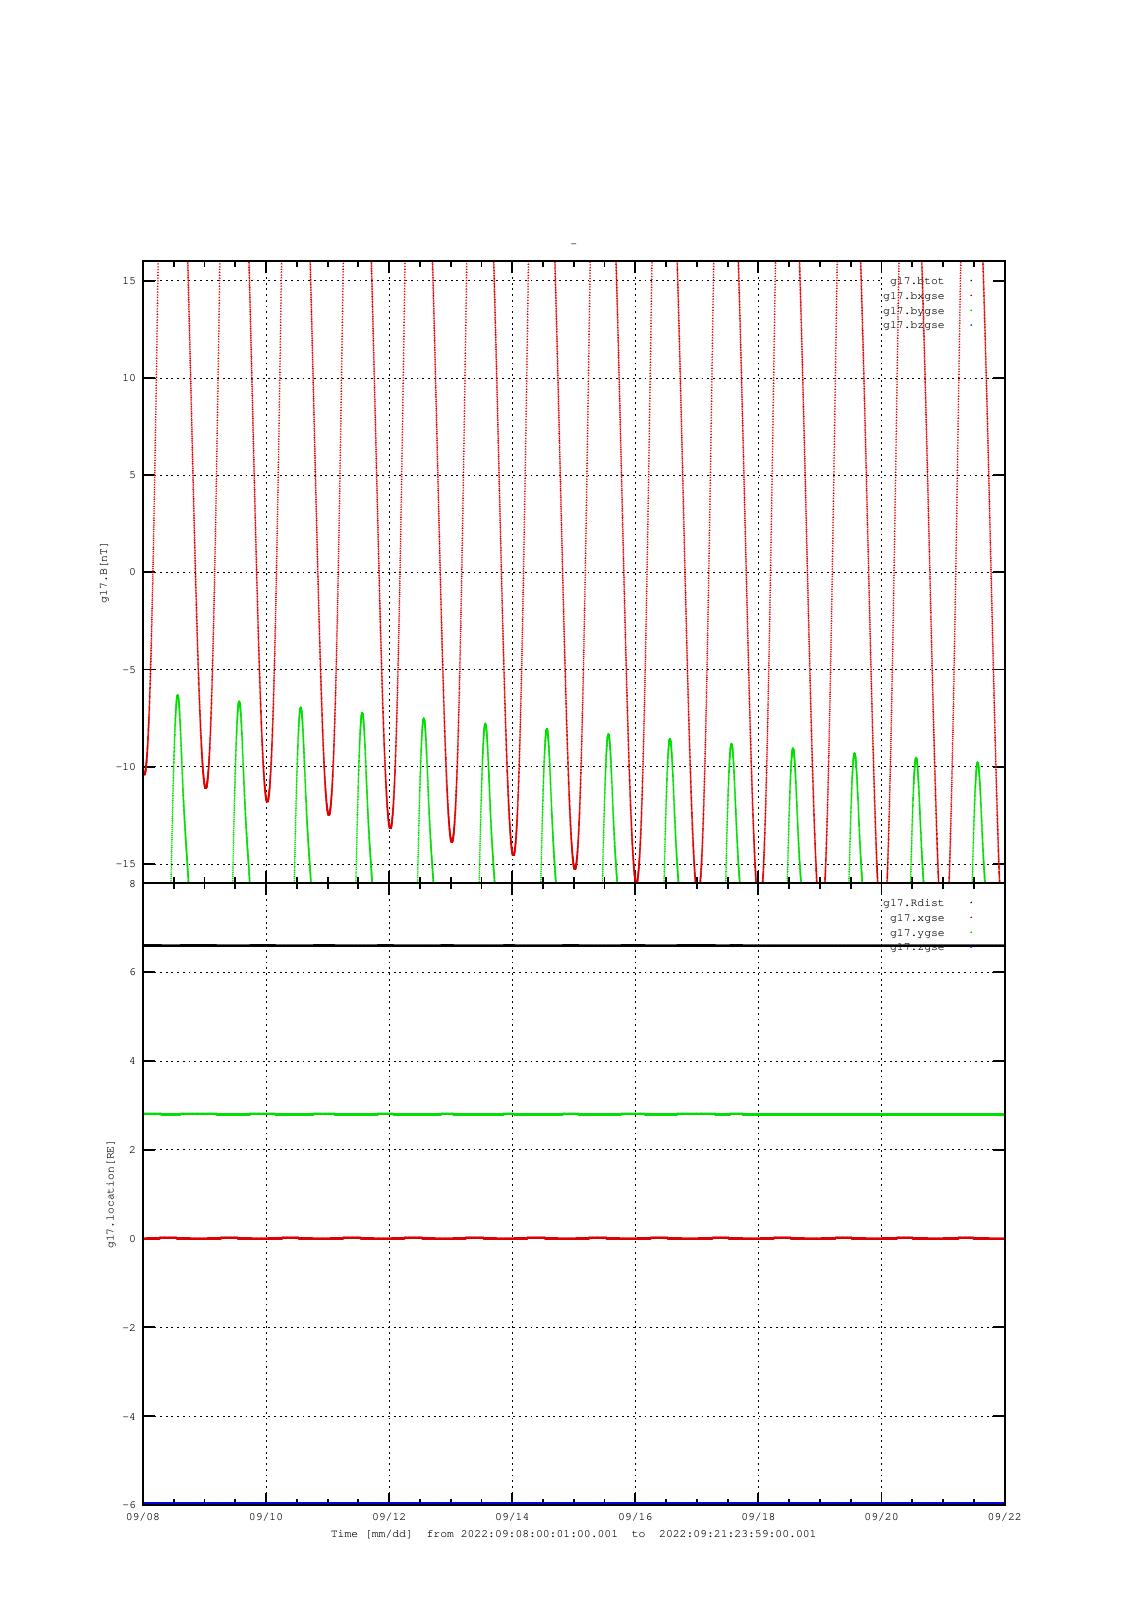Click the g17.B[nT] axis title

point(103,572)
